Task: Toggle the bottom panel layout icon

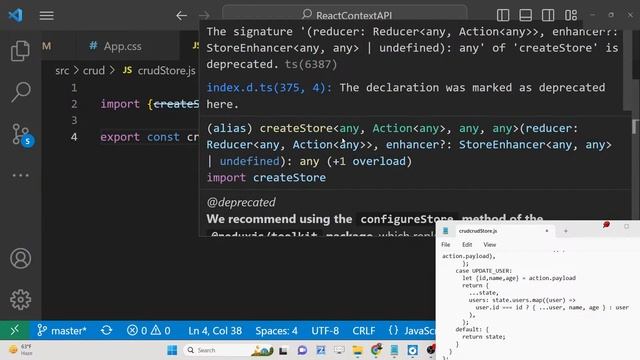Action: click(525, 15)
